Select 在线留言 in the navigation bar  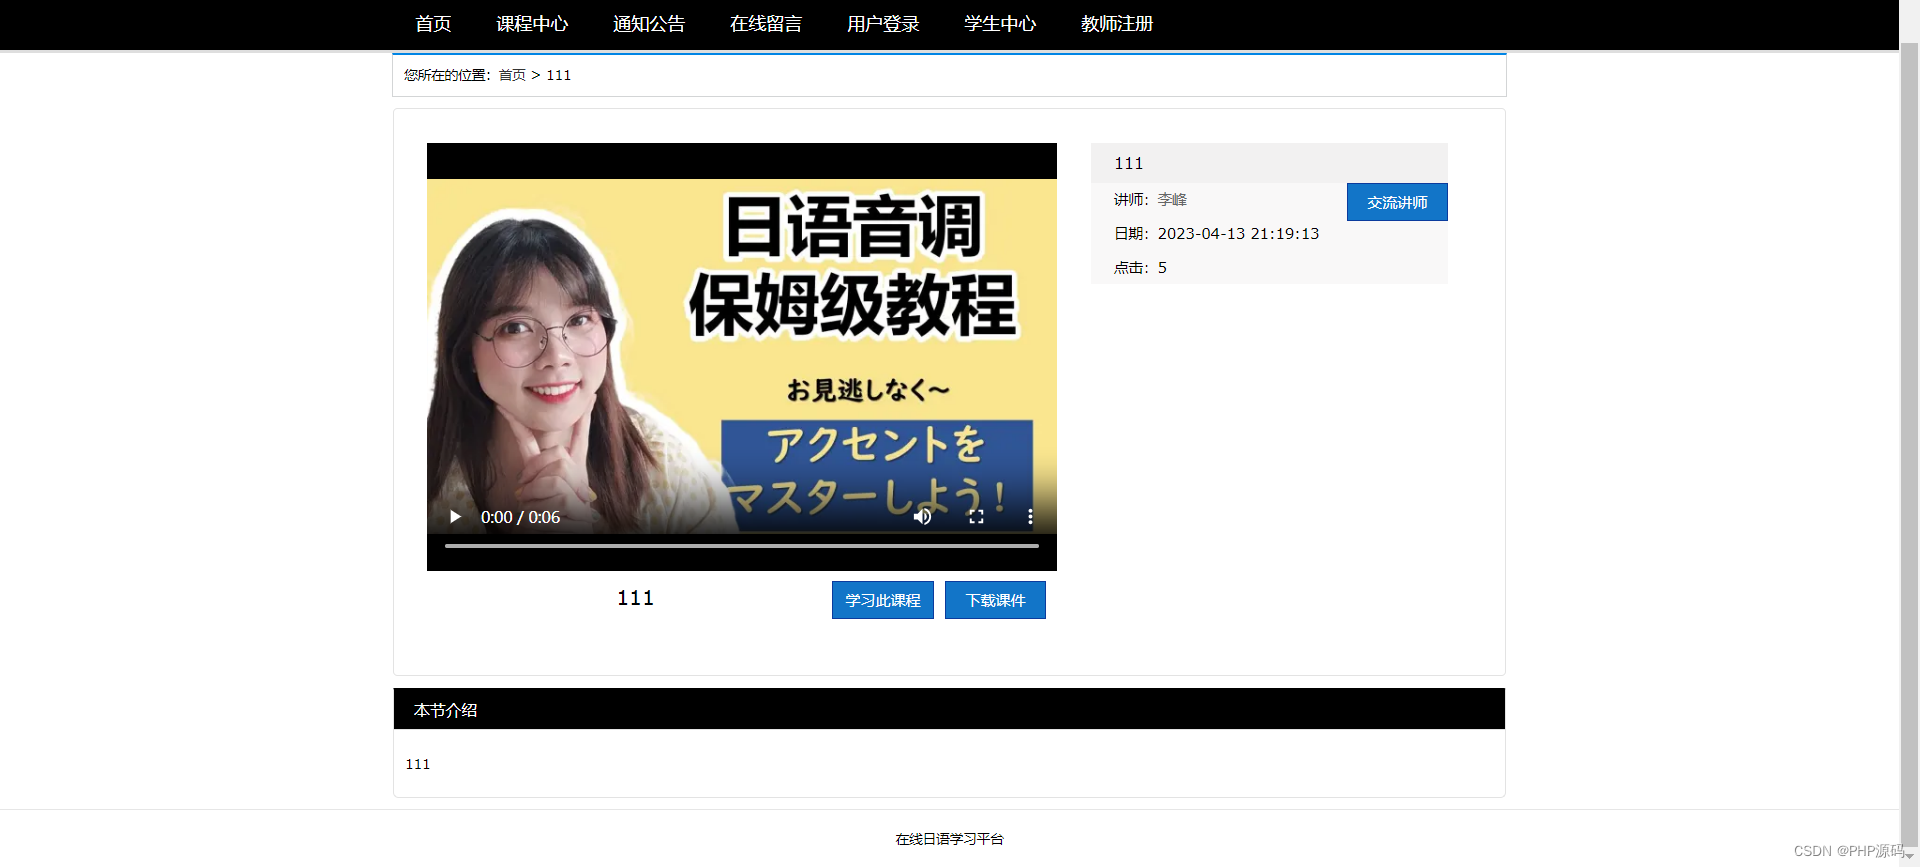tap(766, 24)
